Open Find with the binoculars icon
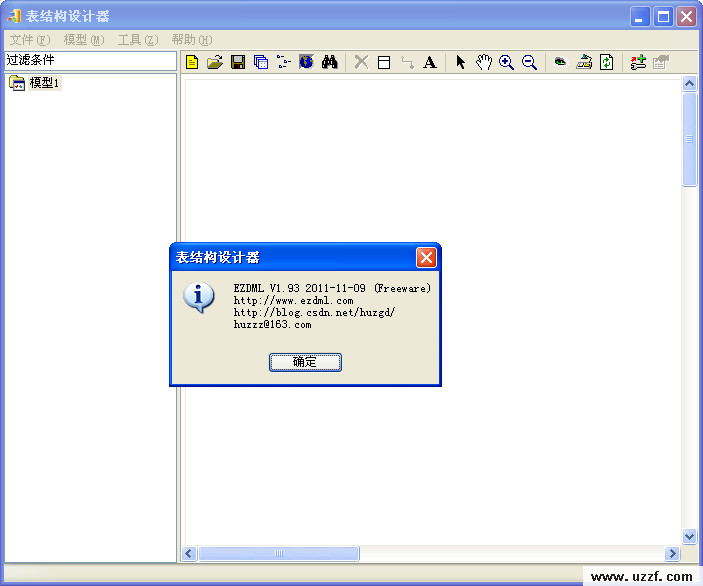Screen dimensions: 703x586 330,62
